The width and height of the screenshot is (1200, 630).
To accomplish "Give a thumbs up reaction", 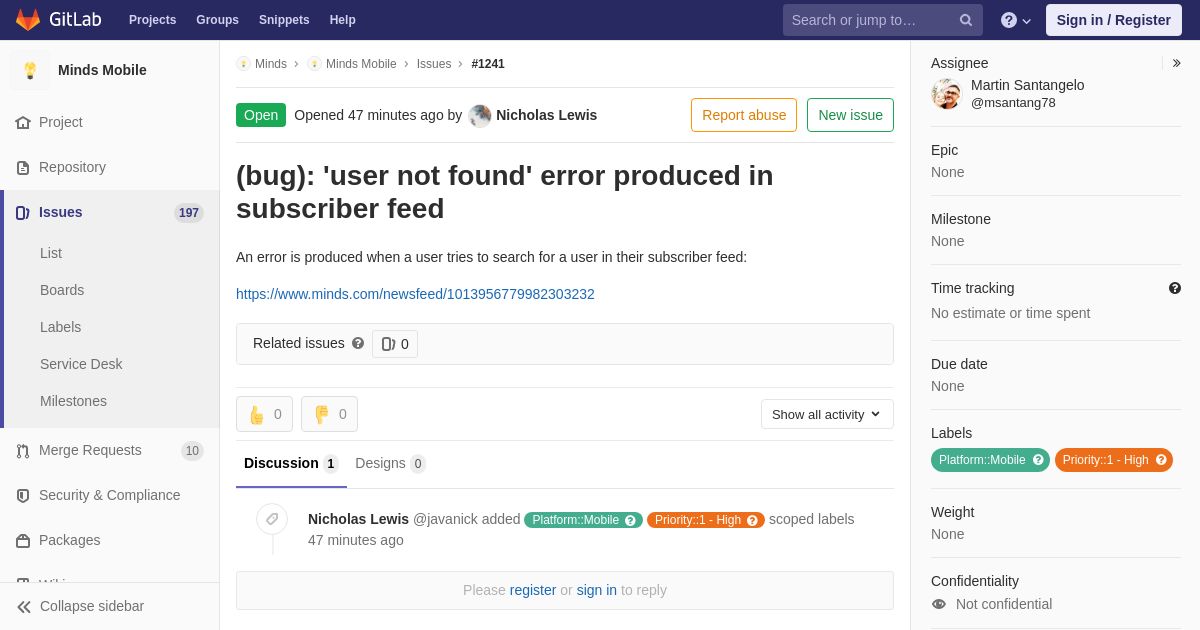I will point(264,414).
